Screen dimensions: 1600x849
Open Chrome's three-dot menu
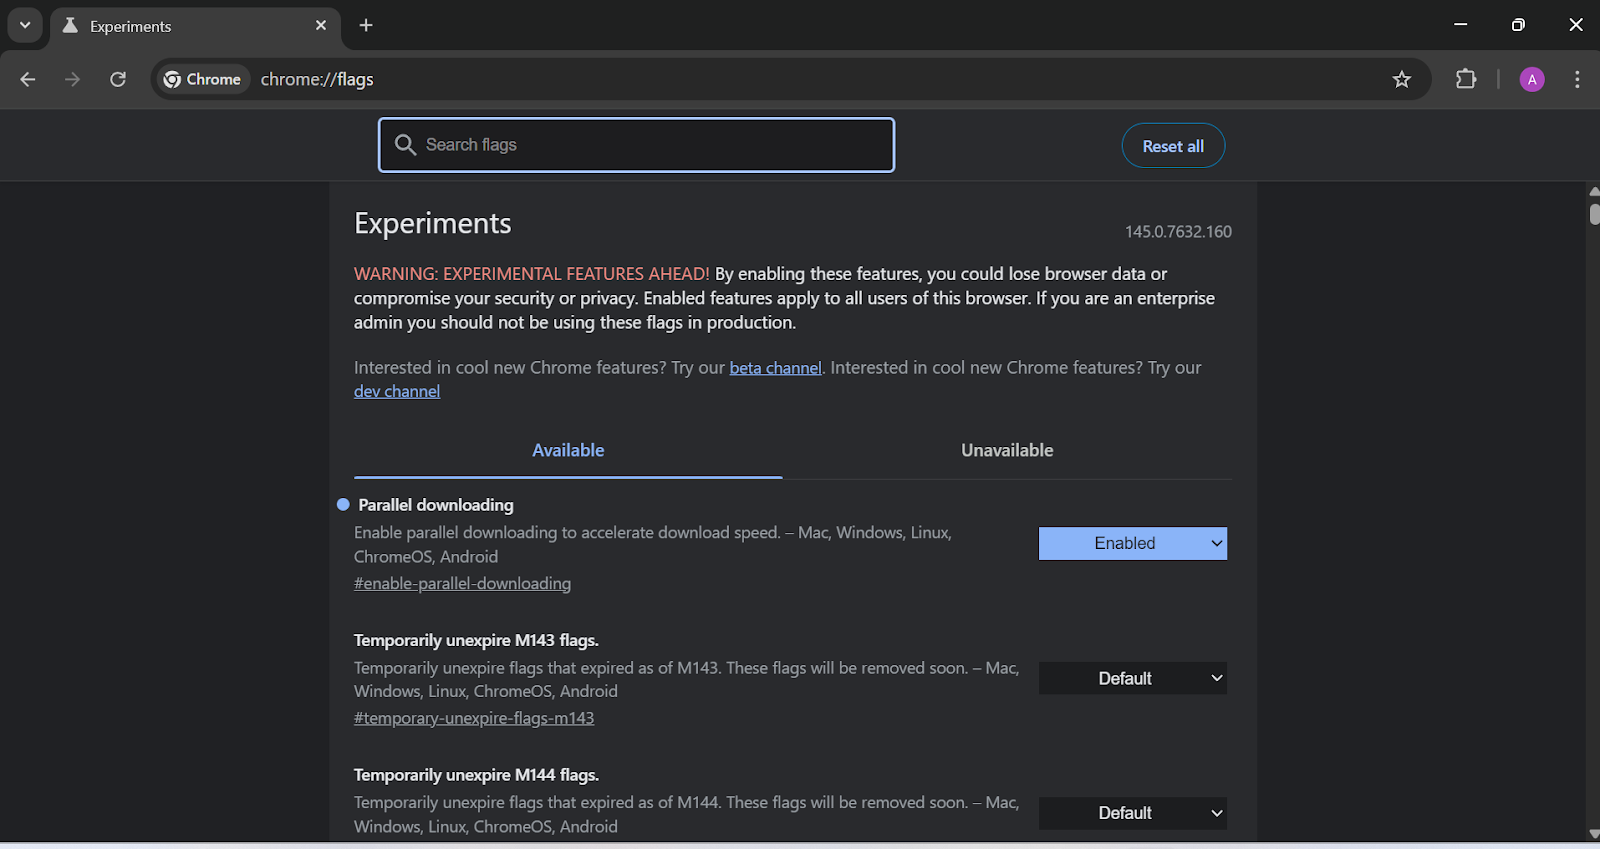tap(1577, 80)
